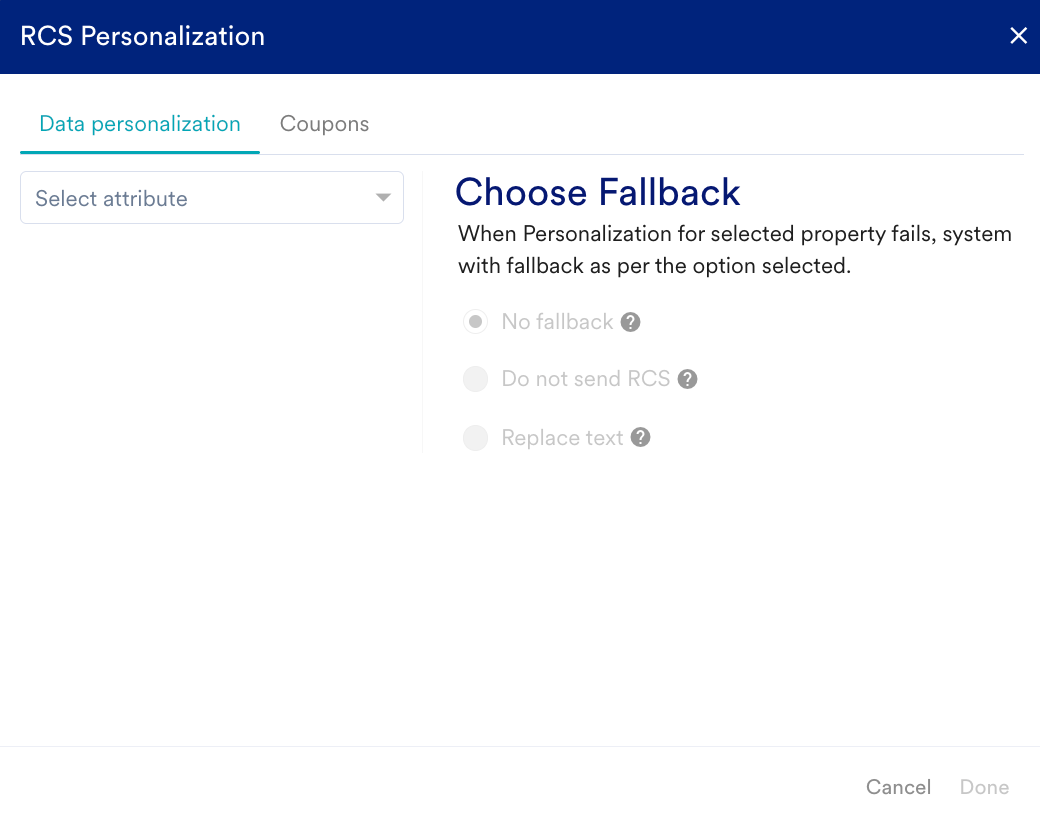Click the RCS Personalization title text
Screen dimensions: 1040x820
(x=143, y=36)
